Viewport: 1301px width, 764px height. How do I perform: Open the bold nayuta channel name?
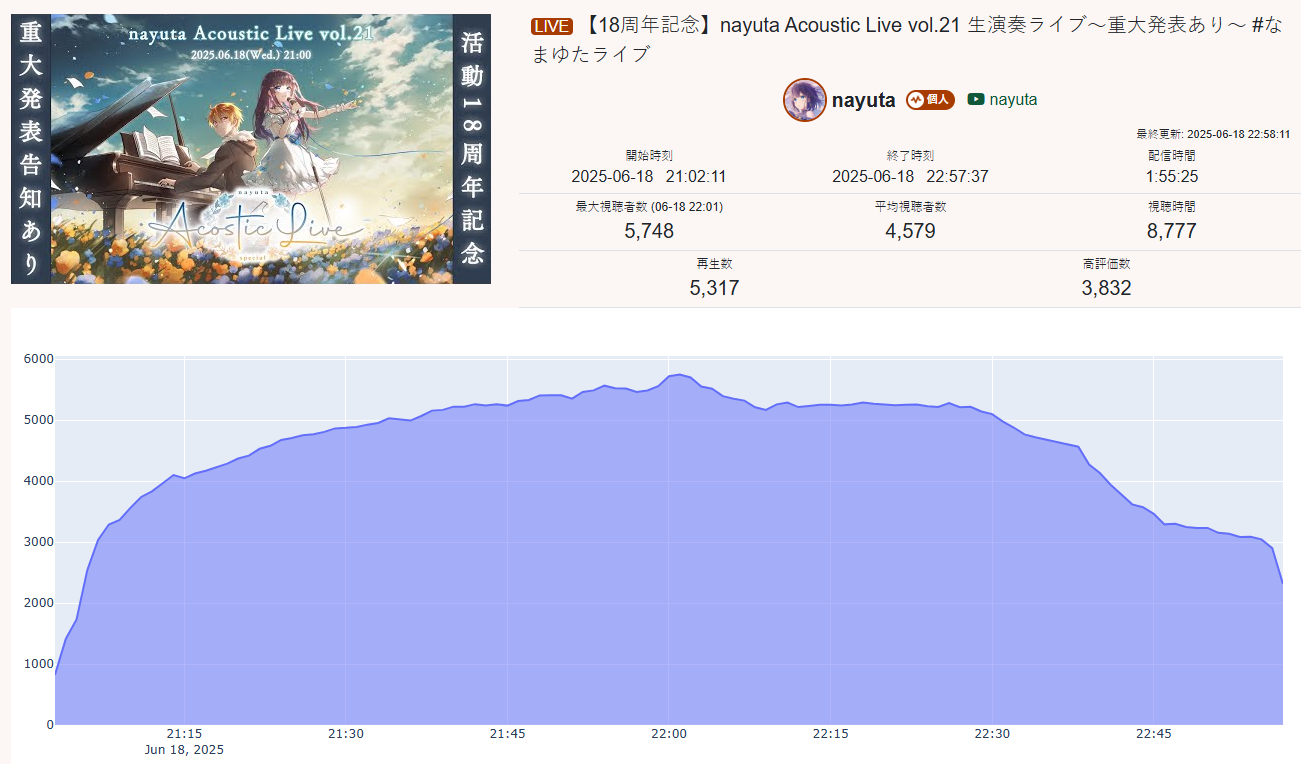pos(864,100)
